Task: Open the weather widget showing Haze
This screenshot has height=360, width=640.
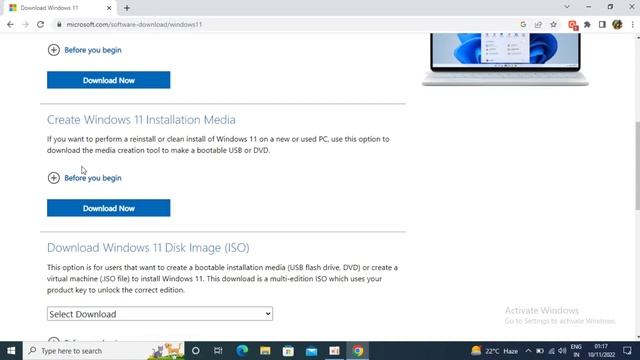Action: click(x=494, y=351)
